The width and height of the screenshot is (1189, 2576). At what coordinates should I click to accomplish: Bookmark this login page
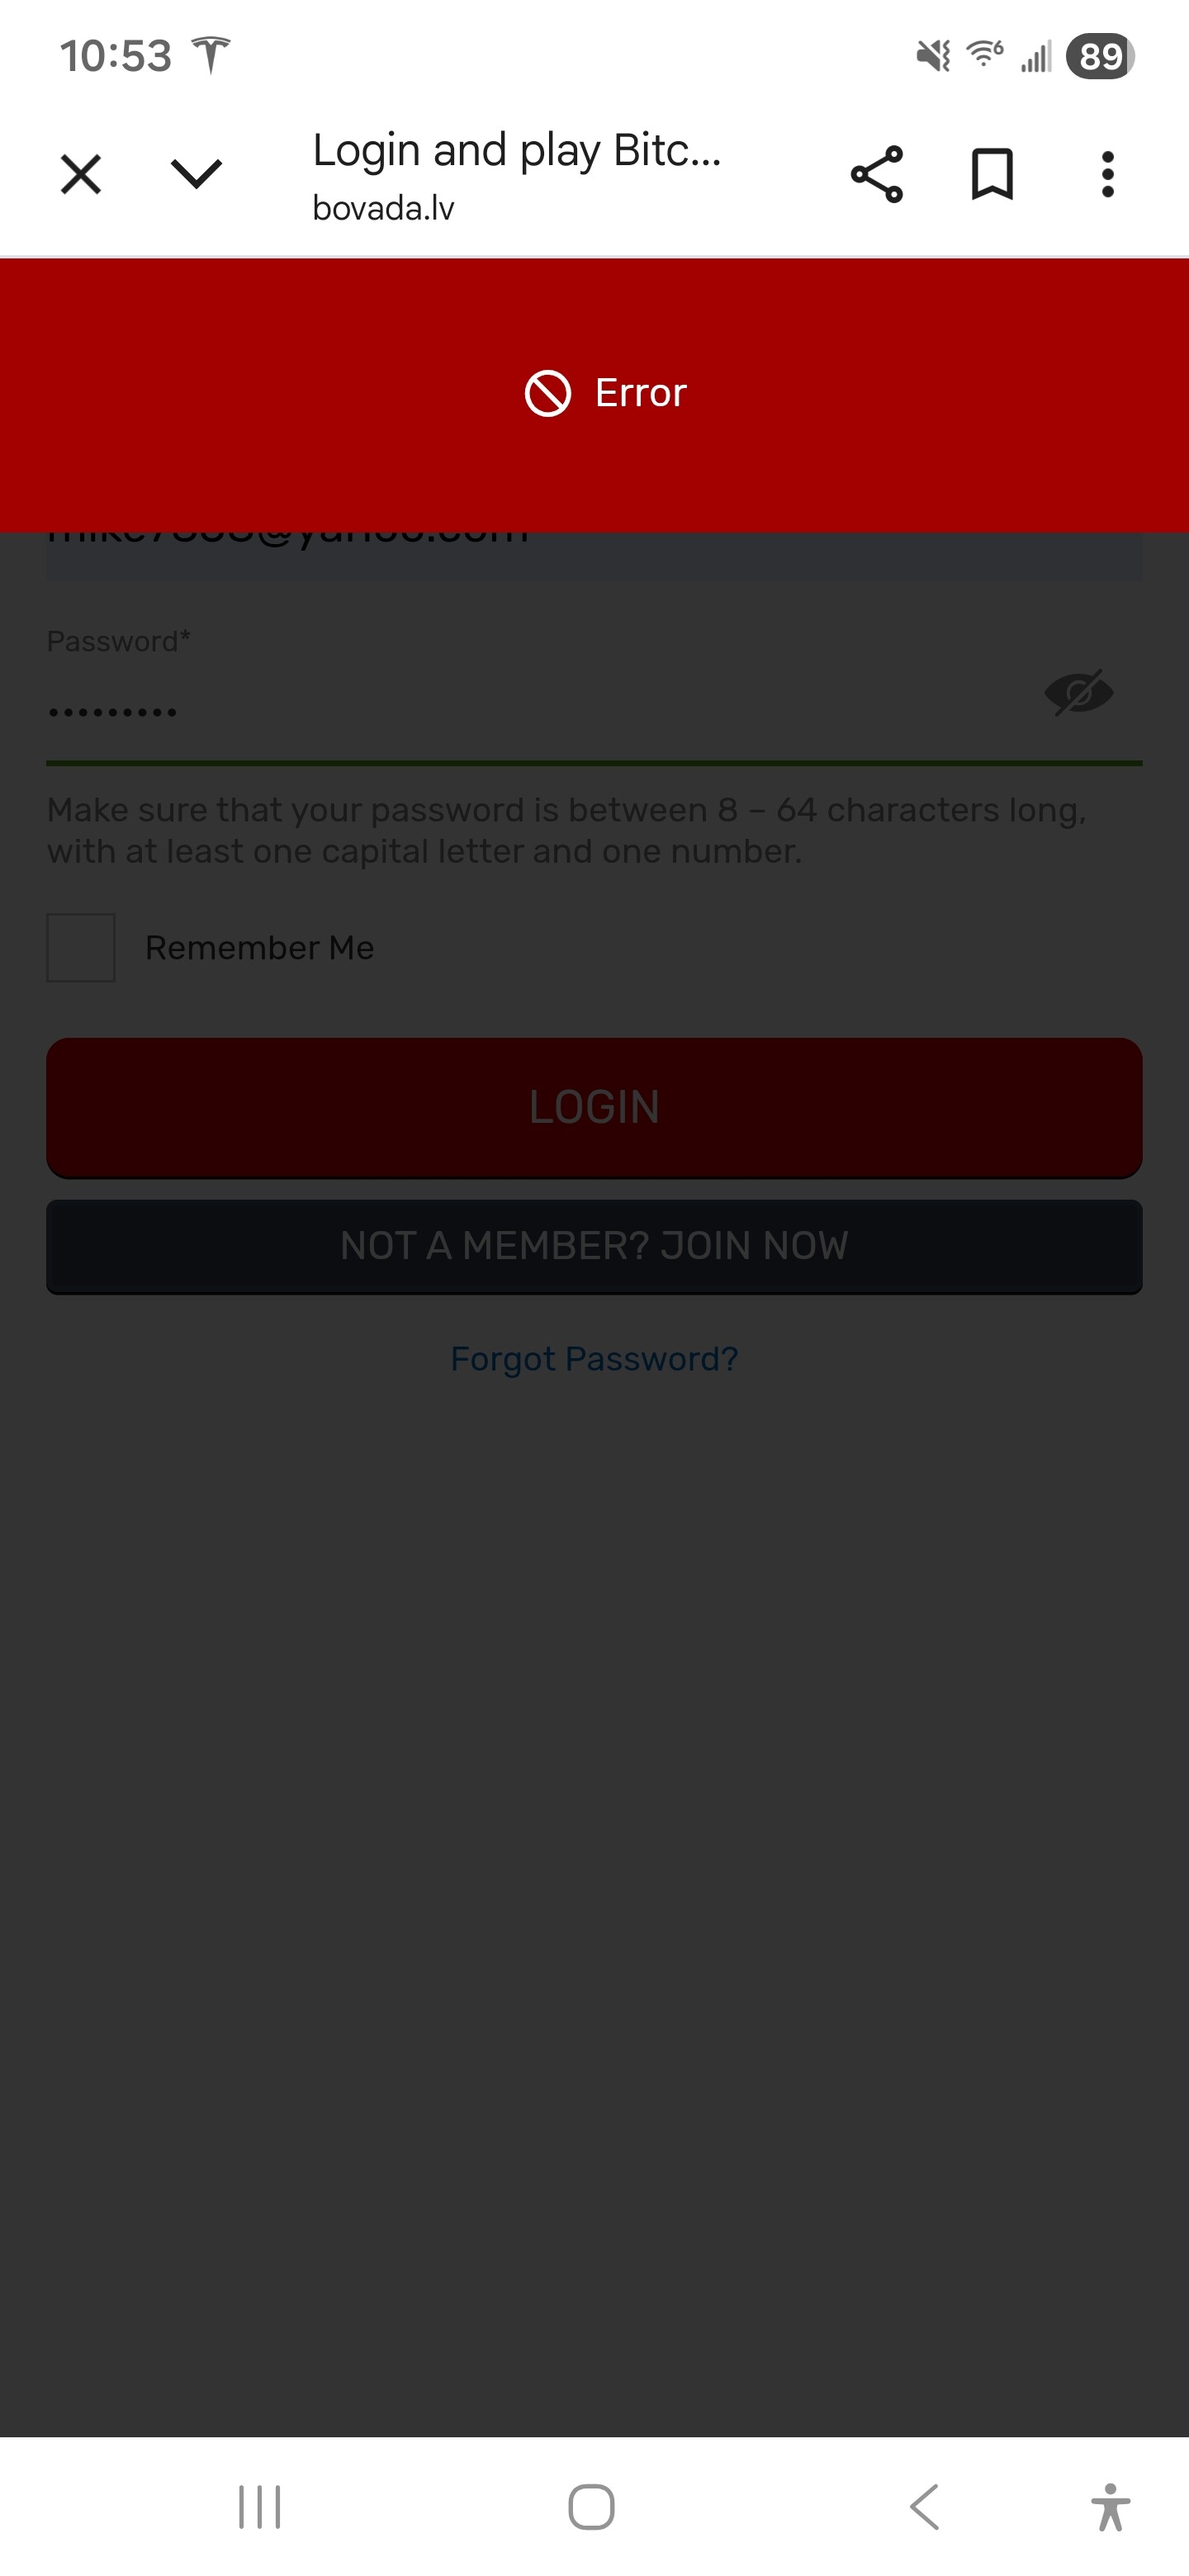[992, 174]
